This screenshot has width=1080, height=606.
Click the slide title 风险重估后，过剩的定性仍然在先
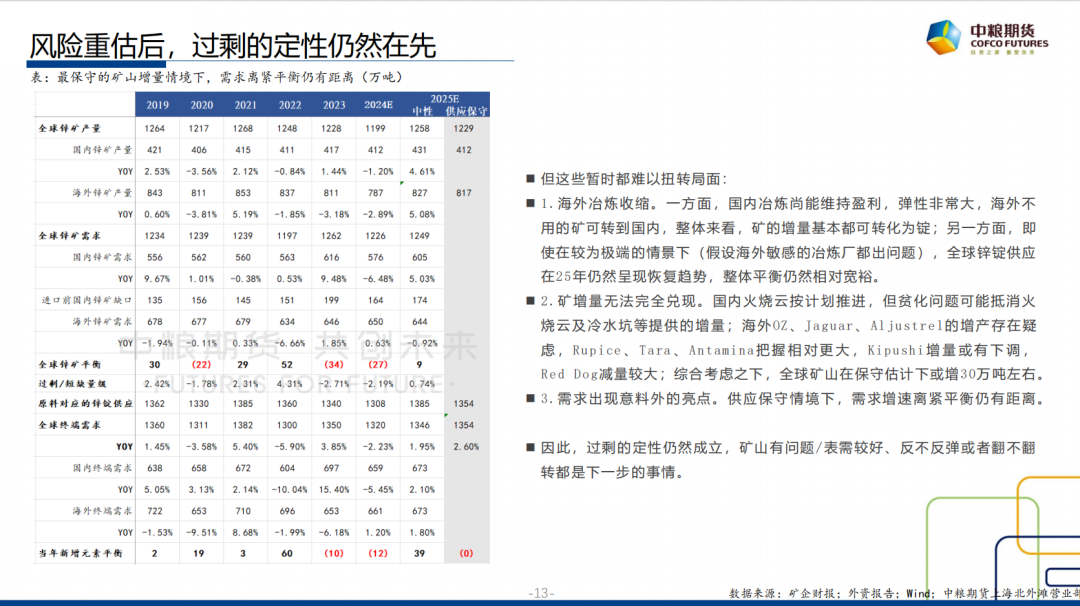click(232, 45)
